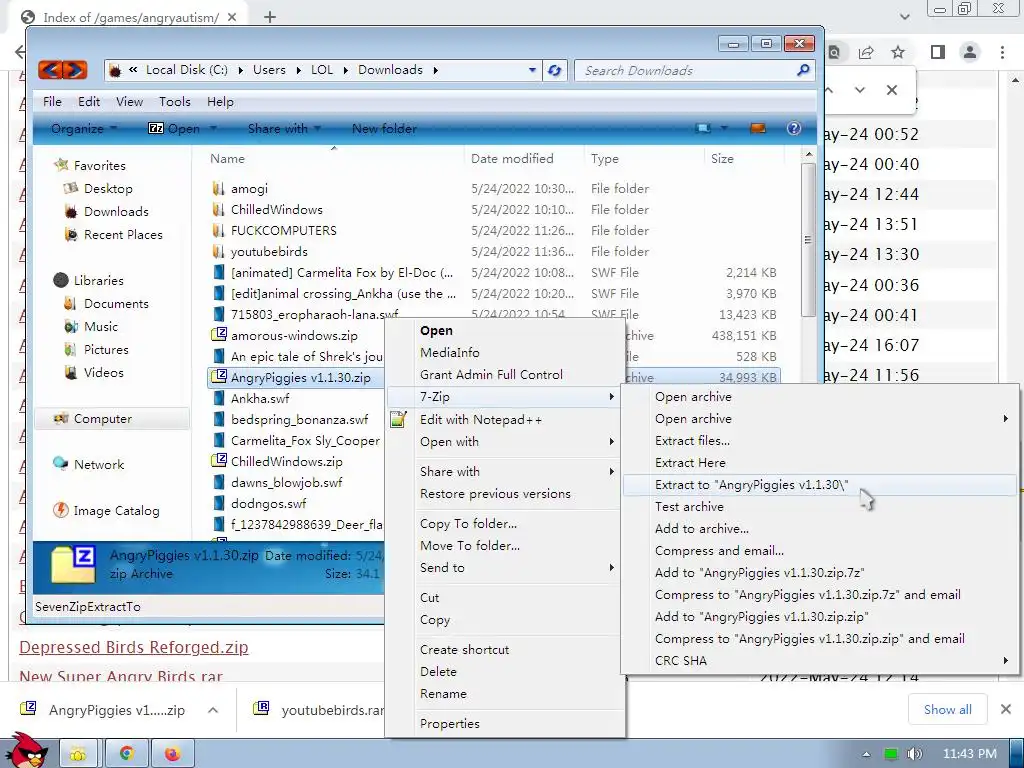Select Grant Admin Full Control
The width and height of the screenshot is (1024, 768).
click(504, 374)
